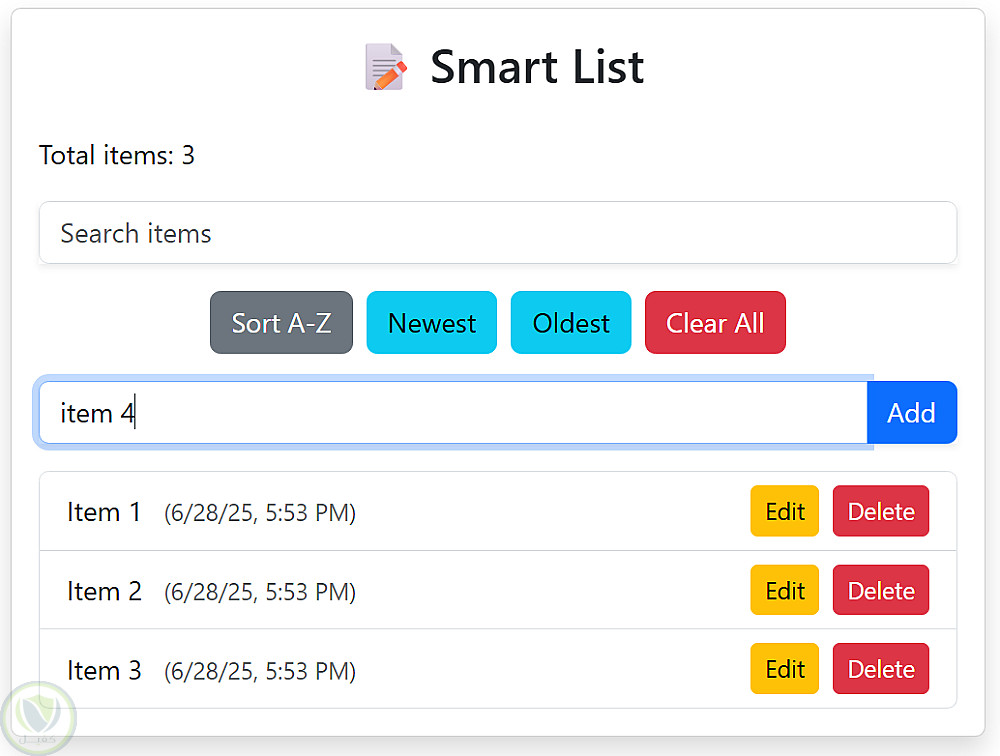Delete Item 3
The height and width of the screenshot is (756, 1000).
(x=880, y=669)
